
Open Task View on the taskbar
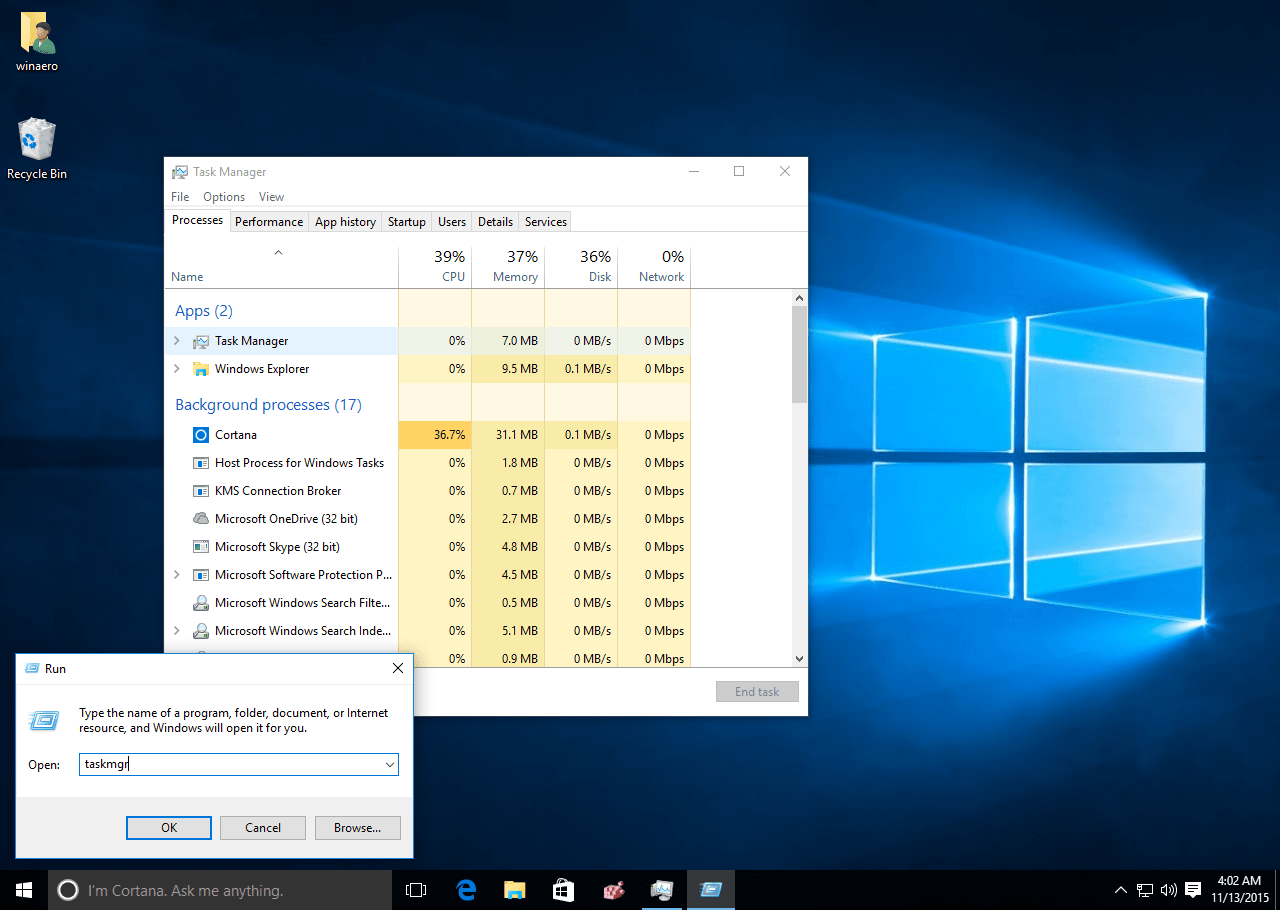pyautogui.click(x=415, y=889)
